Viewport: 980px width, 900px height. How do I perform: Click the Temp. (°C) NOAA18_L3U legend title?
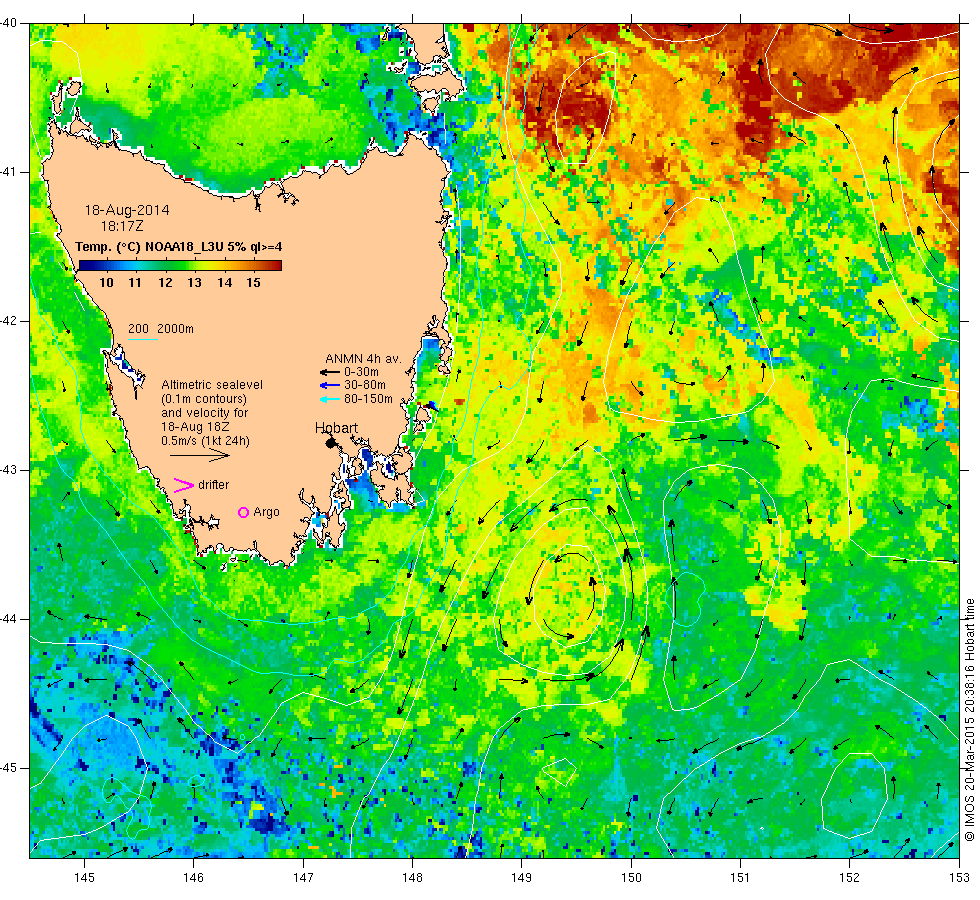(x=179, y=246)
